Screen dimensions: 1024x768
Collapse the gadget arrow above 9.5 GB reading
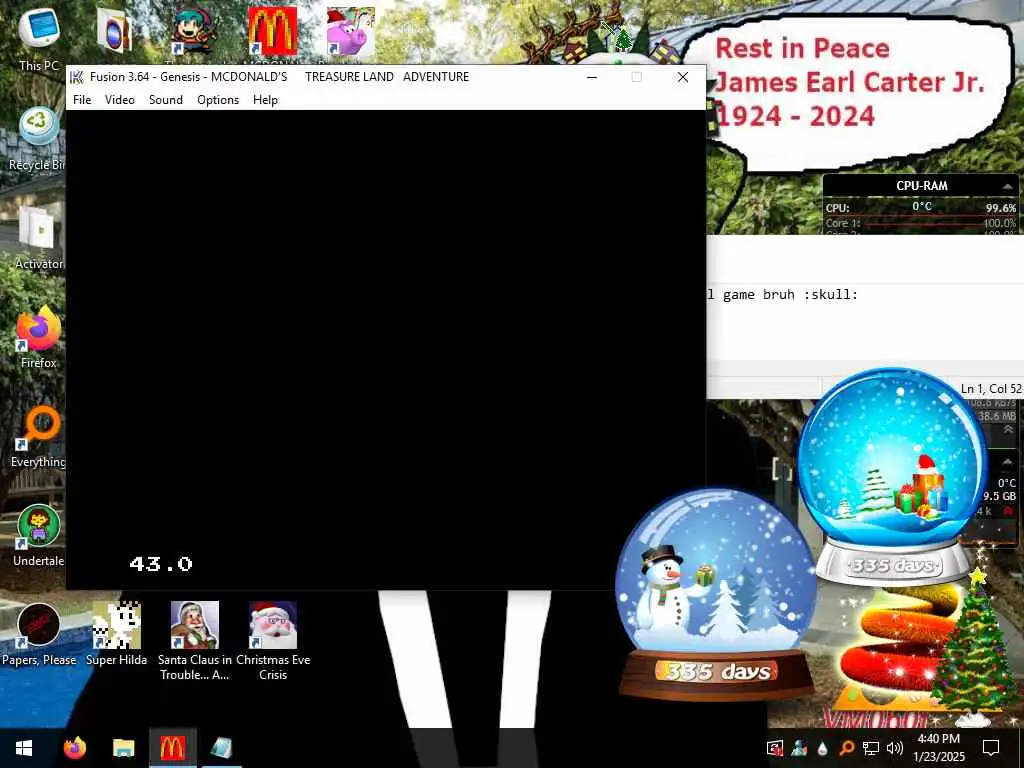pyautogui.click(x=1008, y=462)
